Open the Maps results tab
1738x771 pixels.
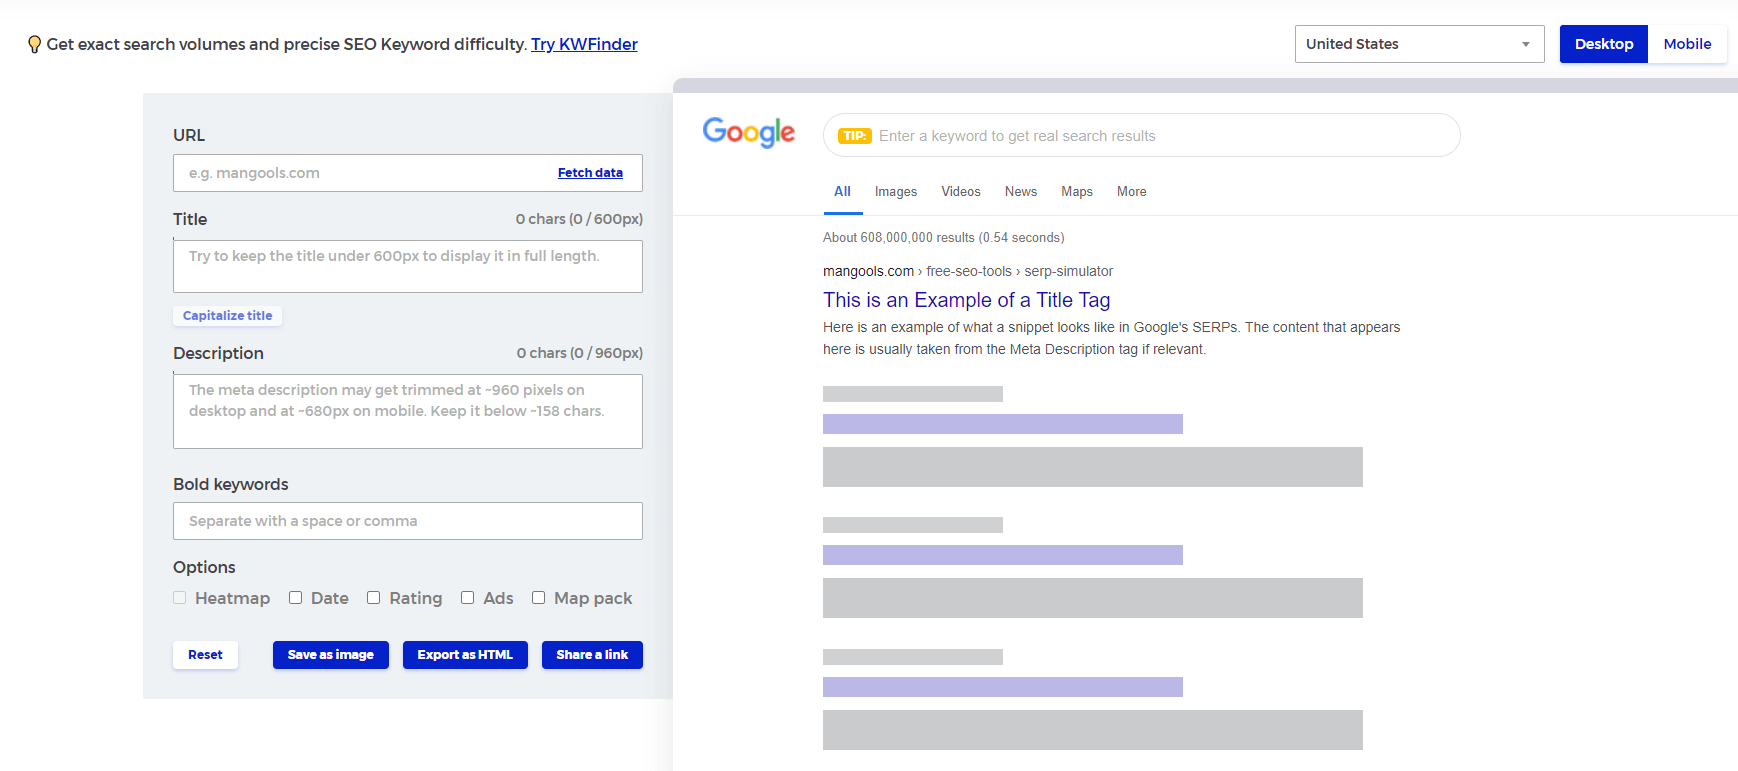click(x=1077, y=192)
